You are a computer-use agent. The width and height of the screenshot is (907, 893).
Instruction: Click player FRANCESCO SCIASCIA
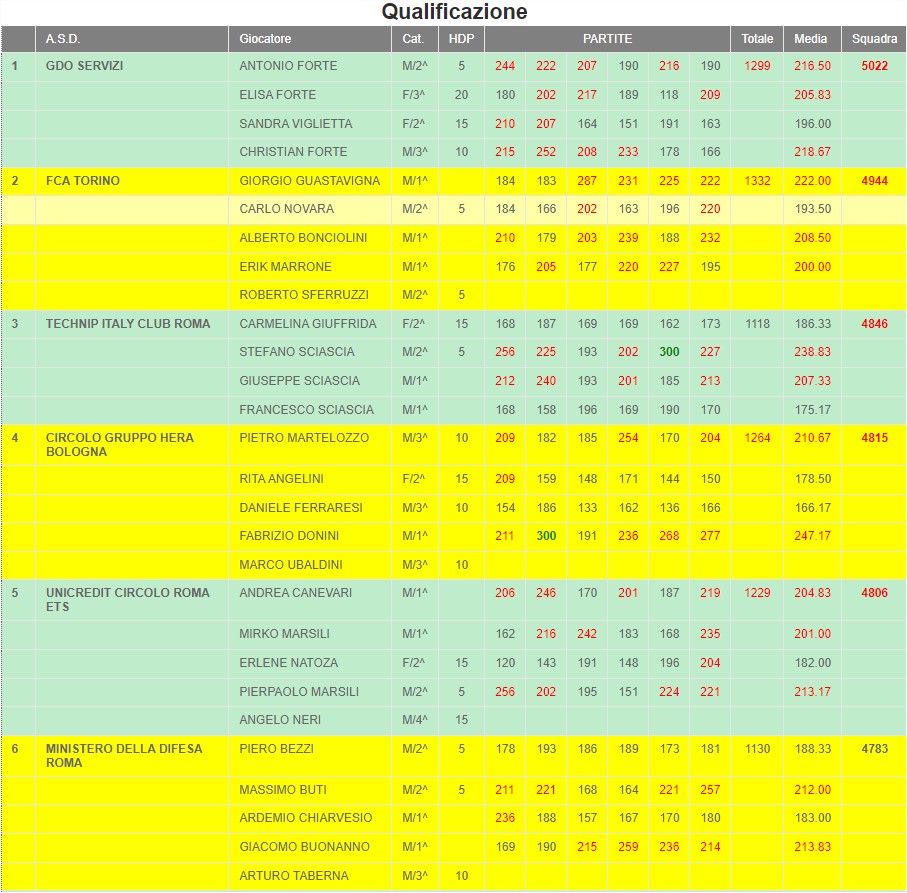pyautogui.click(x=307, y=409)
